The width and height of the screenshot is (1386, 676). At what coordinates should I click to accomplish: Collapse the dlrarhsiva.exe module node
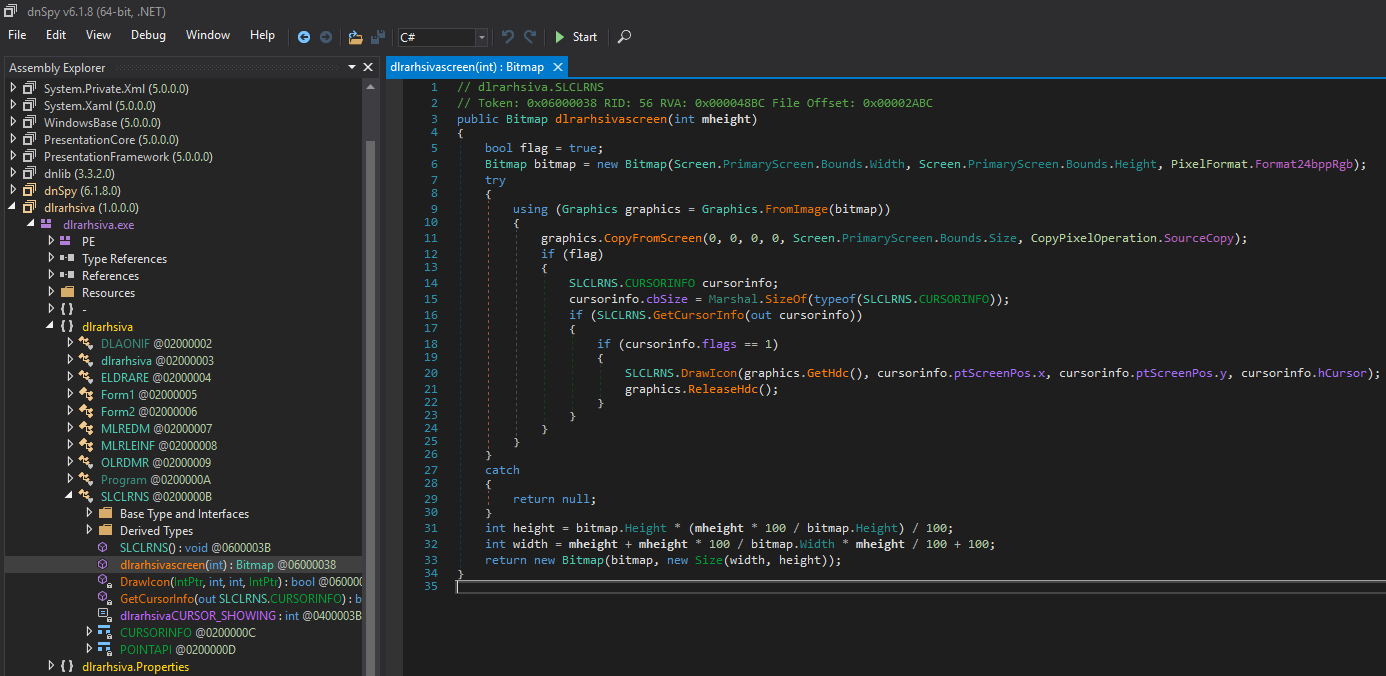point(32,225)
